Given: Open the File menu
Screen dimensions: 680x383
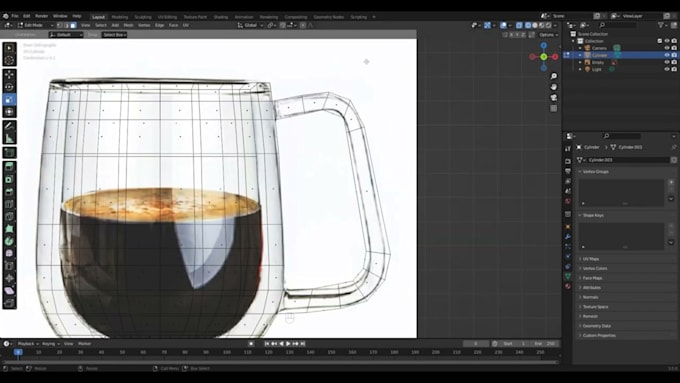Looking at the screenshot, I should point(15,16).
